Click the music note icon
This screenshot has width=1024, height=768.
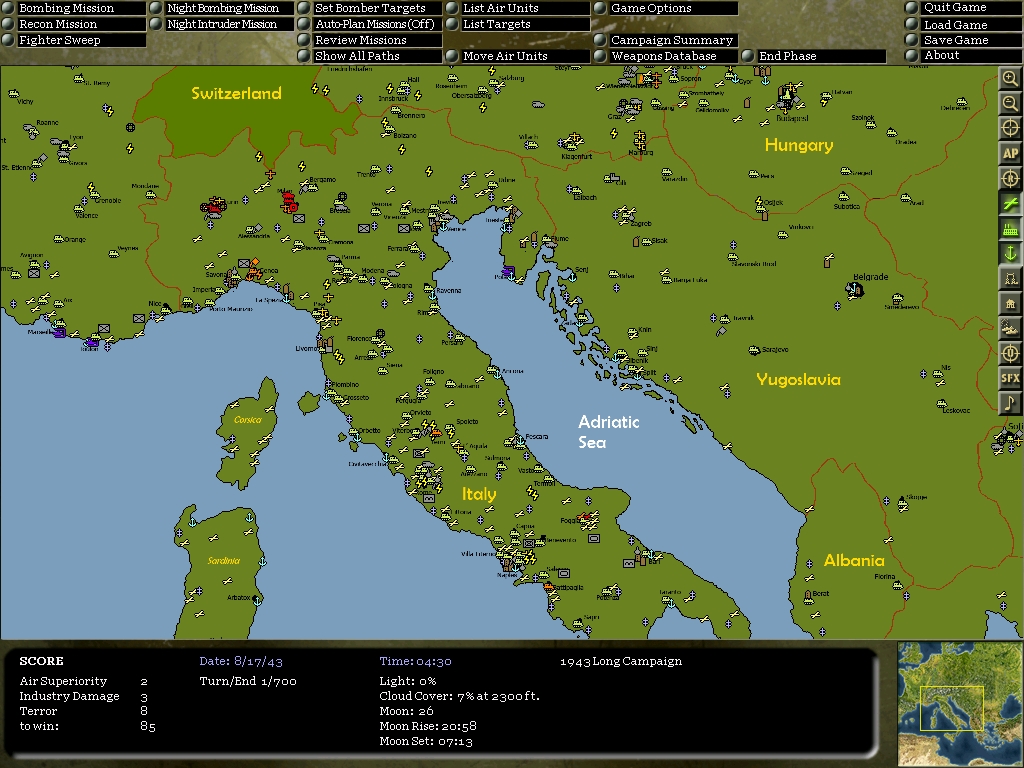[x=1010, y=403]
